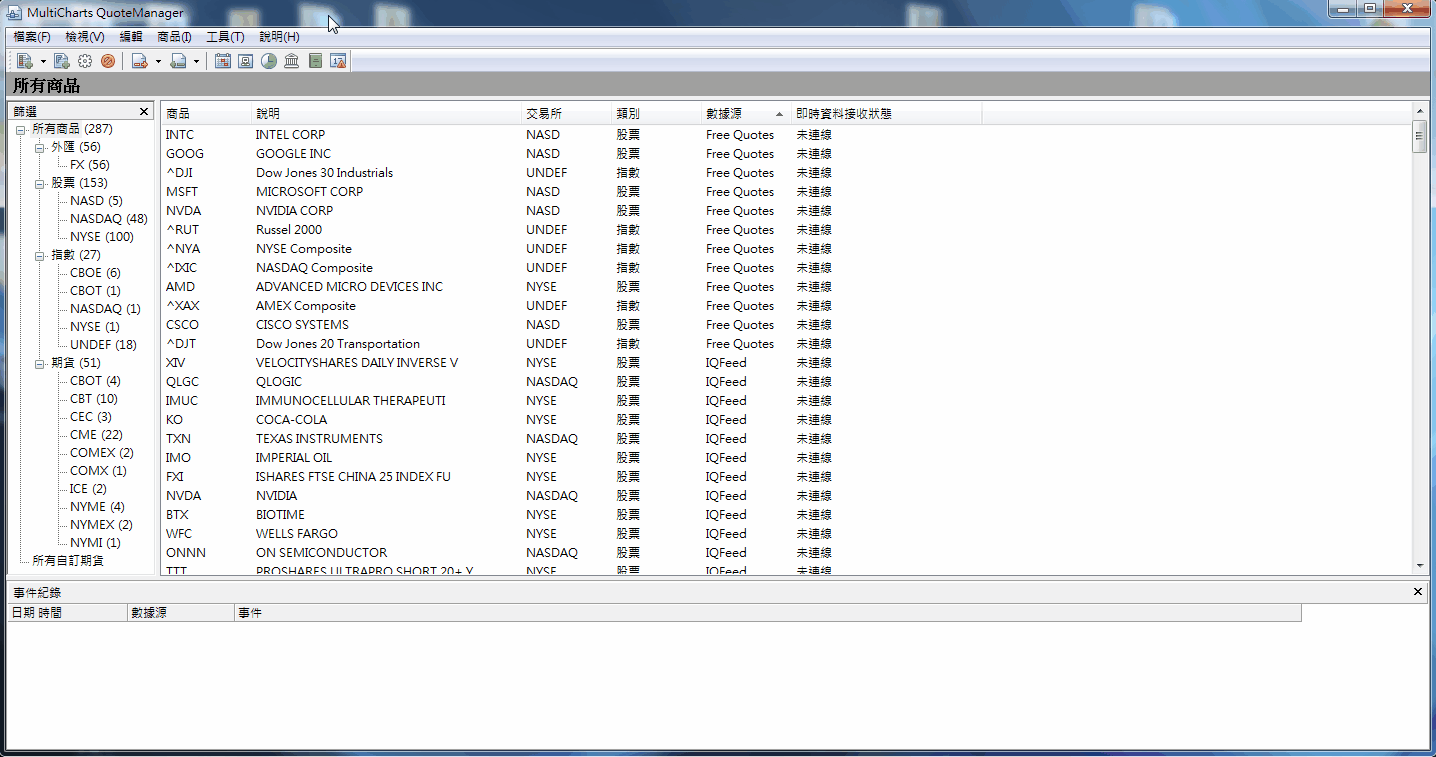1436x757 pixels.
Task: Click the gear settings toolbar icon
Action: tap(85, 61)
